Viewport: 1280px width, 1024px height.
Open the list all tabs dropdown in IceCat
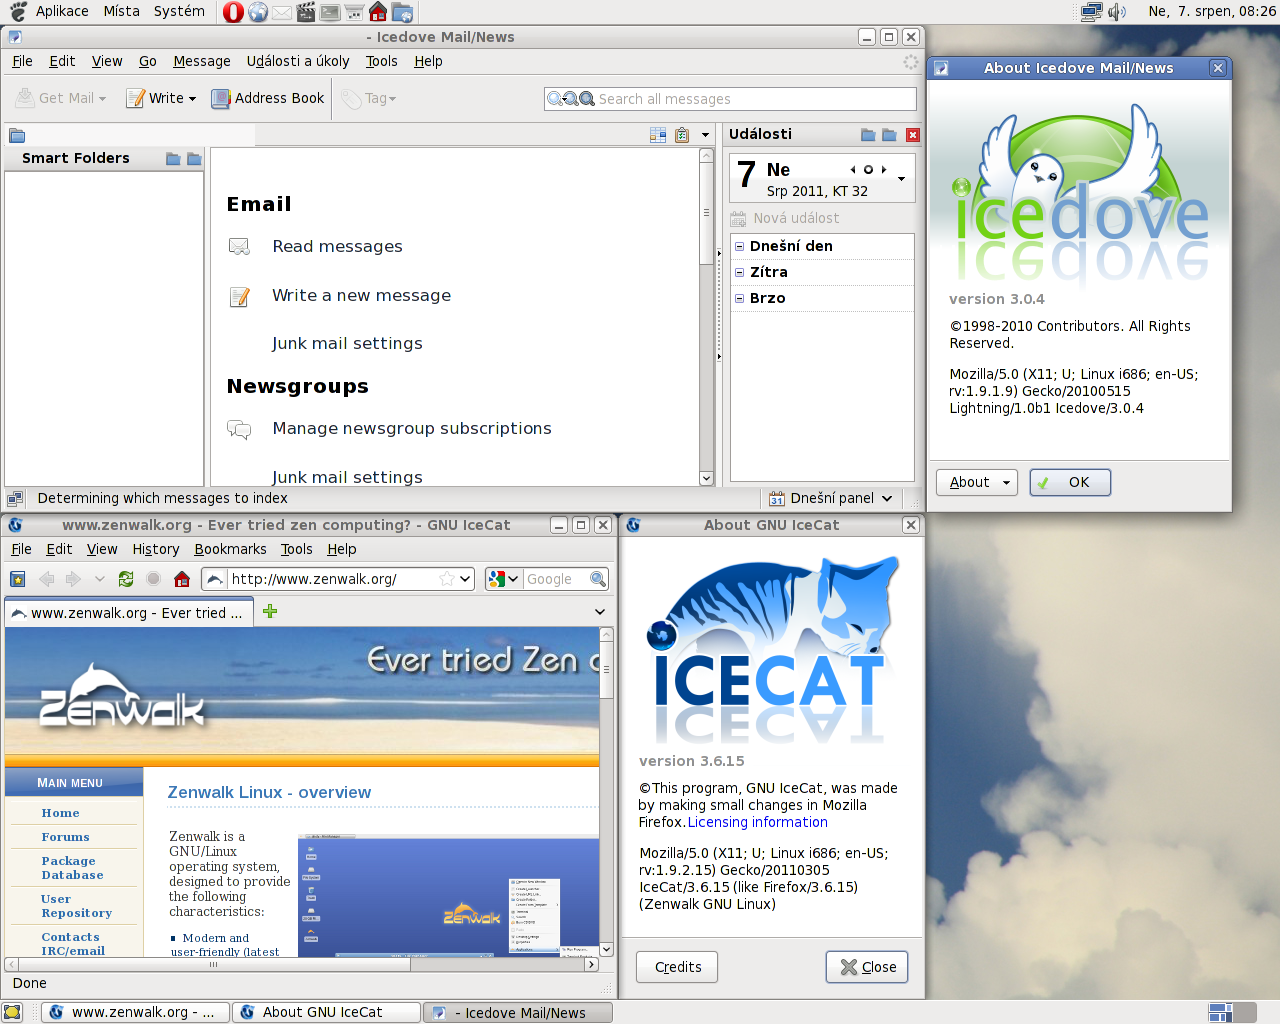pos(600,611)
